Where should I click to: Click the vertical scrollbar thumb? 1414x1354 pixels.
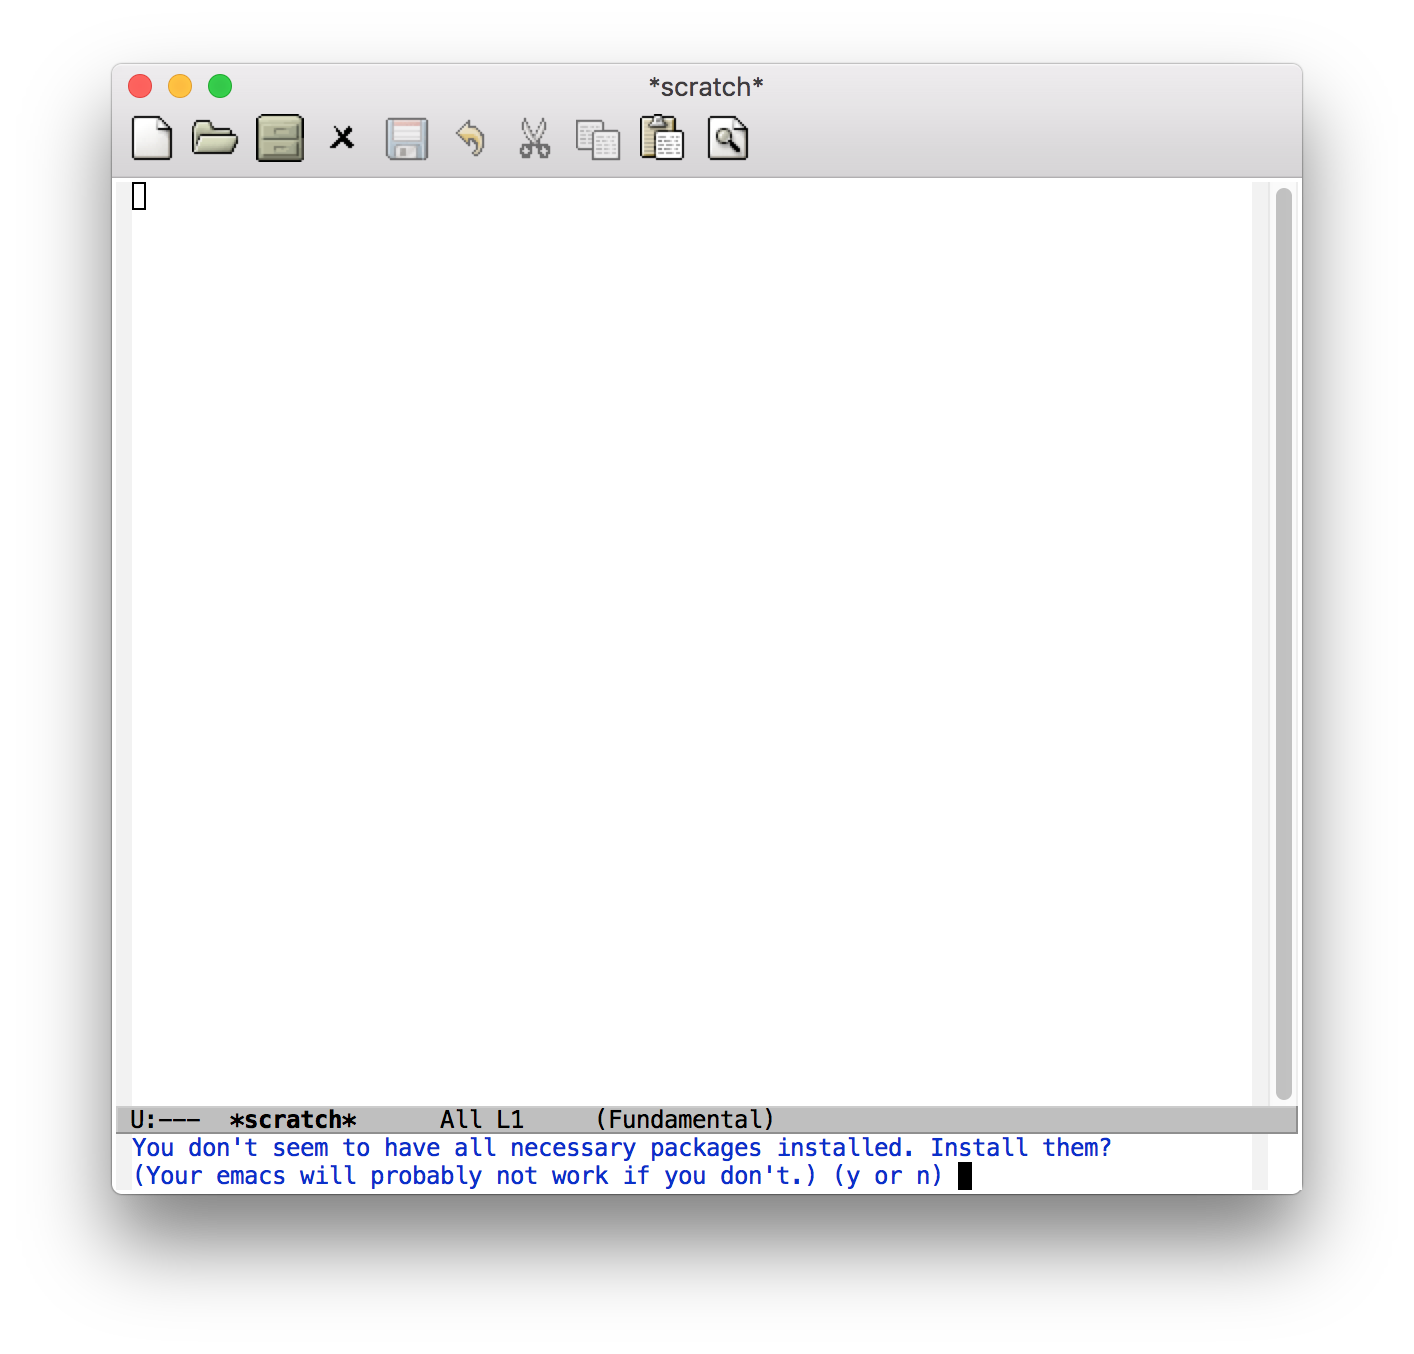click(1284, 643)
